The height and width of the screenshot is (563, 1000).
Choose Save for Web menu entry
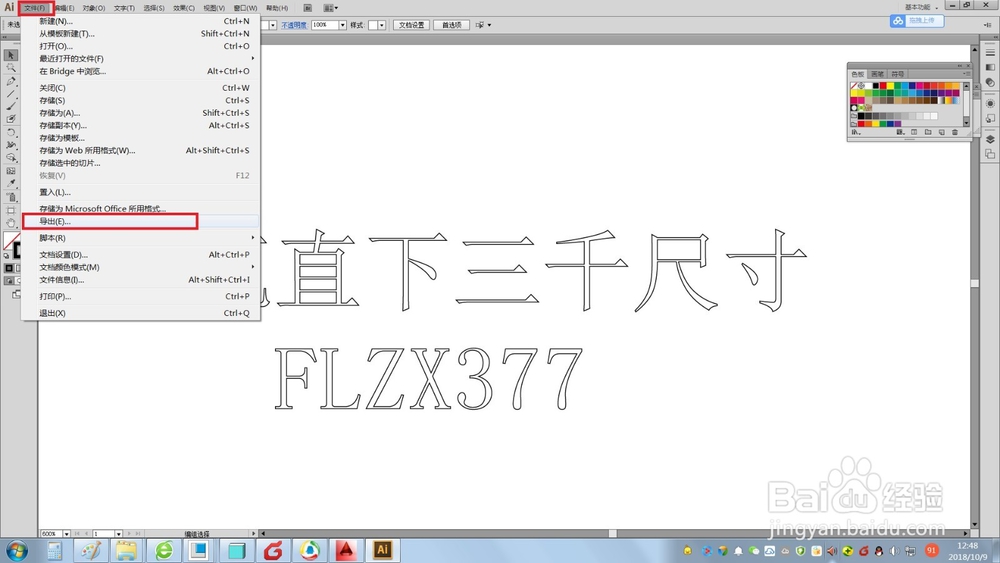(x=141, y=150)
